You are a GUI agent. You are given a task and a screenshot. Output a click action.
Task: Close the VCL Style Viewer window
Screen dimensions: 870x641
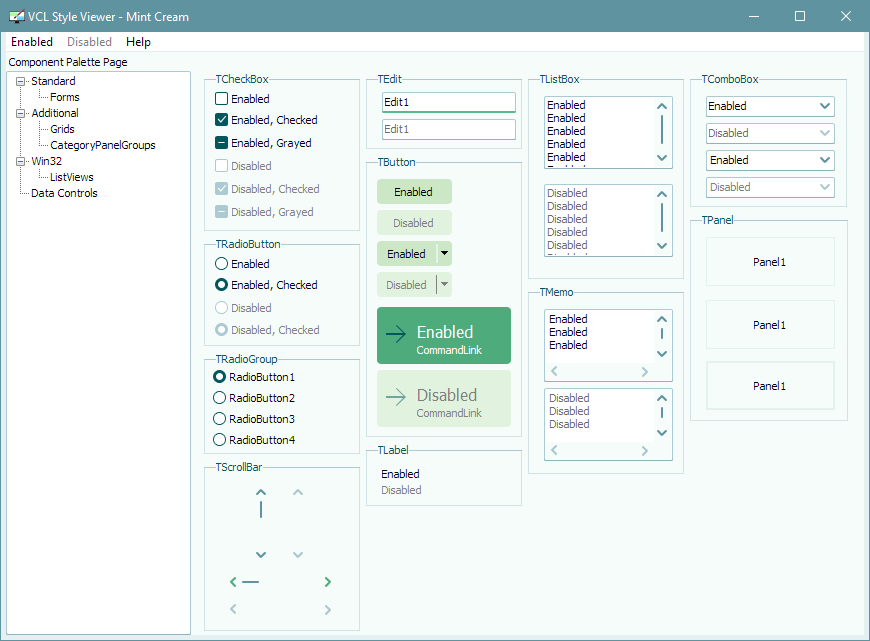coord(846,16)
